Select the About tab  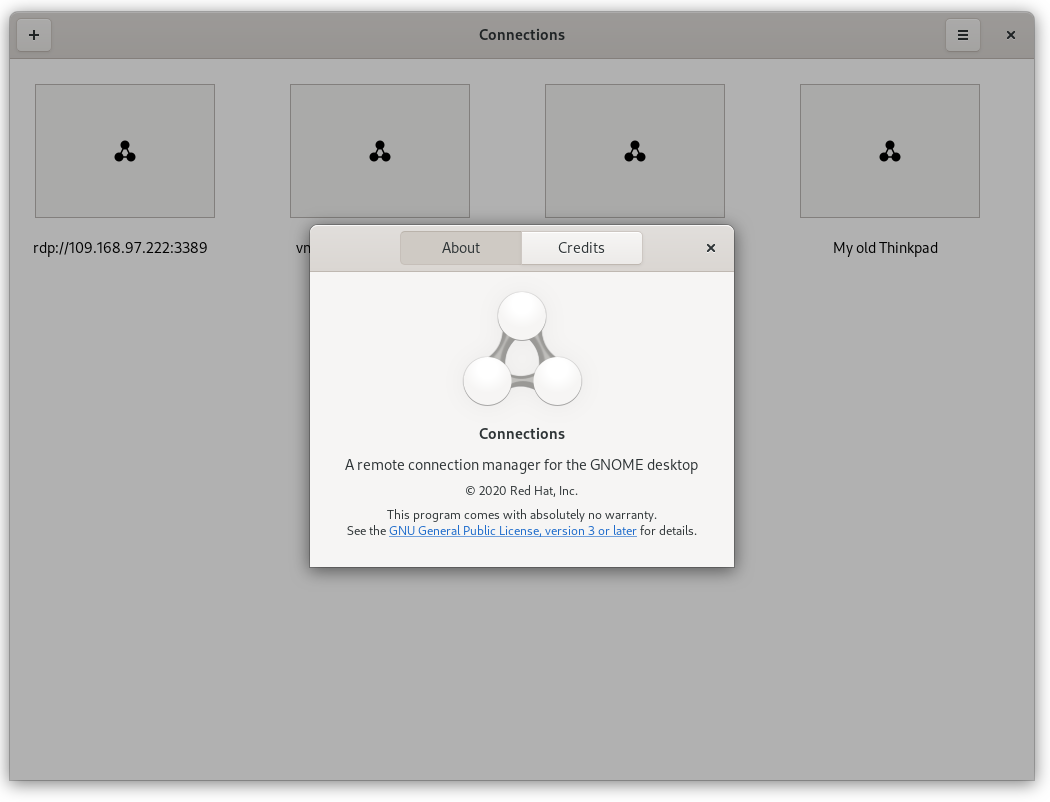point(461,247)
